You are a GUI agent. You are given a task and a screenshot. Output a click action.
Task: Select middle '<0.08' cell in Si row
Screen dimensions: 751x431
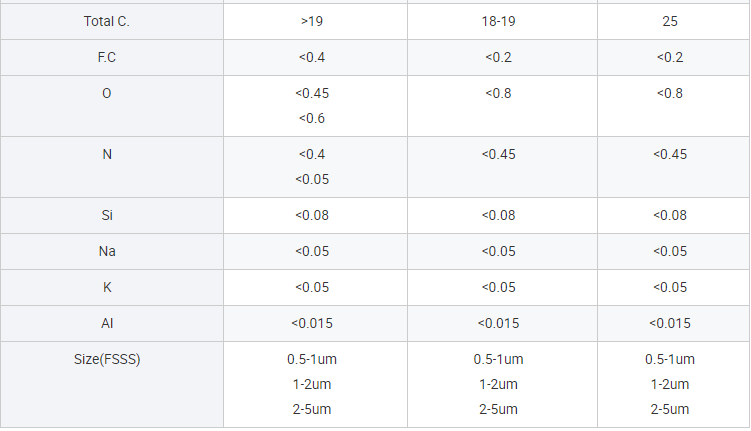(x=498, y=215)
